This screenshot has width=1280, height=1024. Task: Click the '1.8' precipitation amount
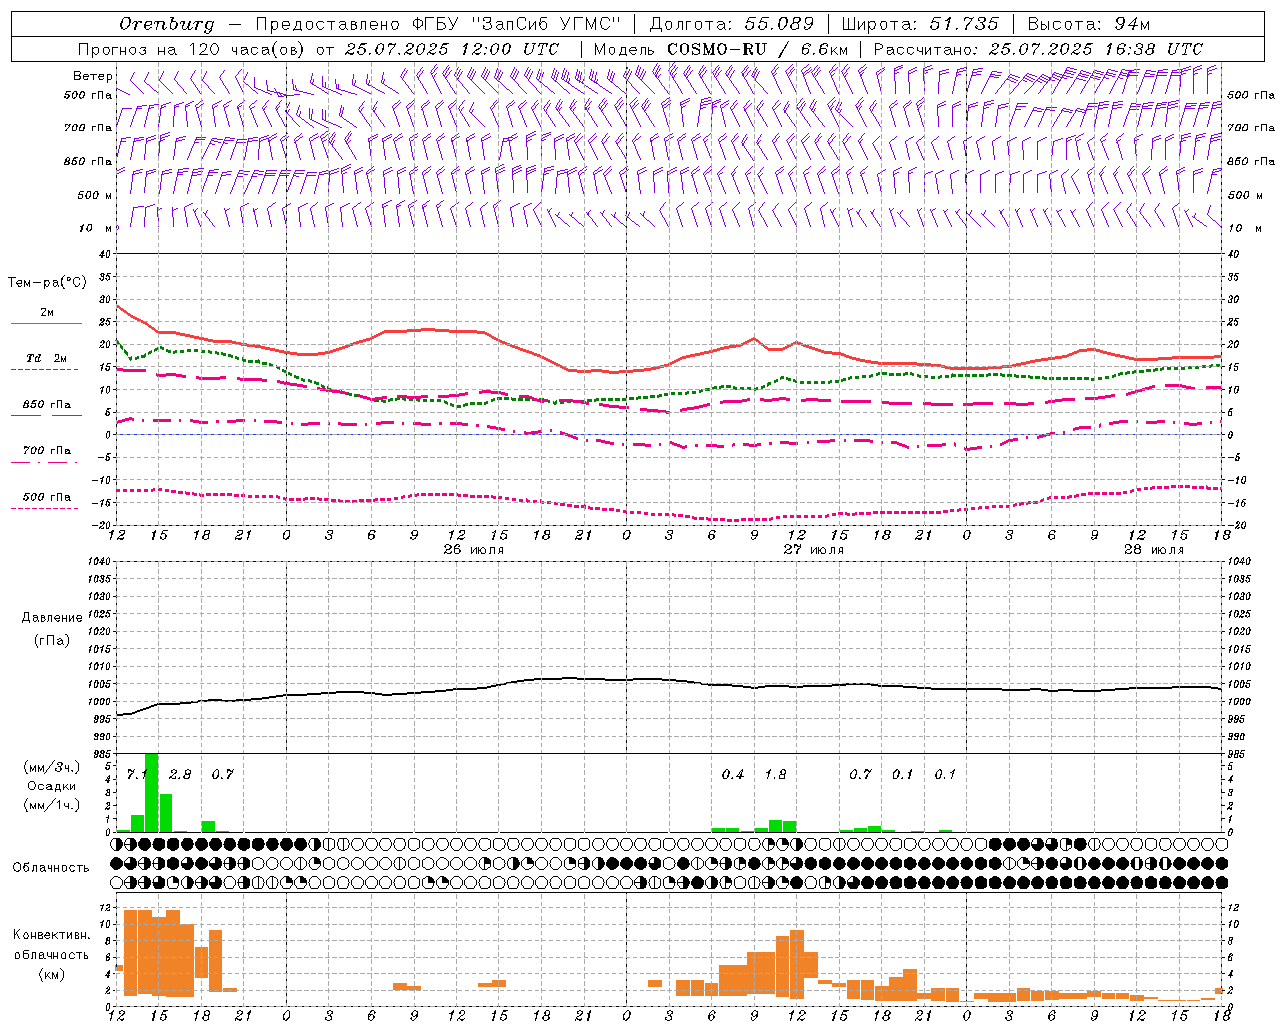775,774
